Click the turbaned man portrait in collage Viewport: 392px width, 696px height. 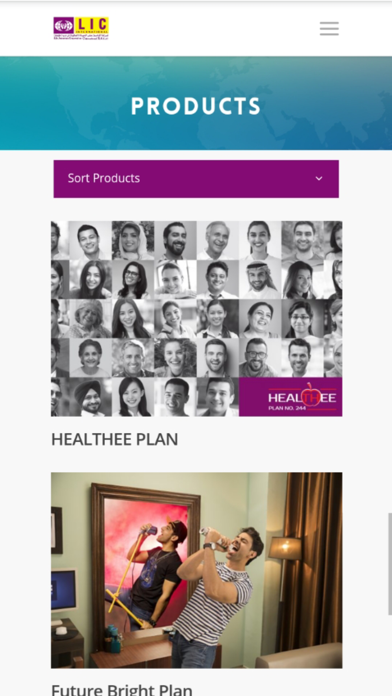(x=91, y=397)
